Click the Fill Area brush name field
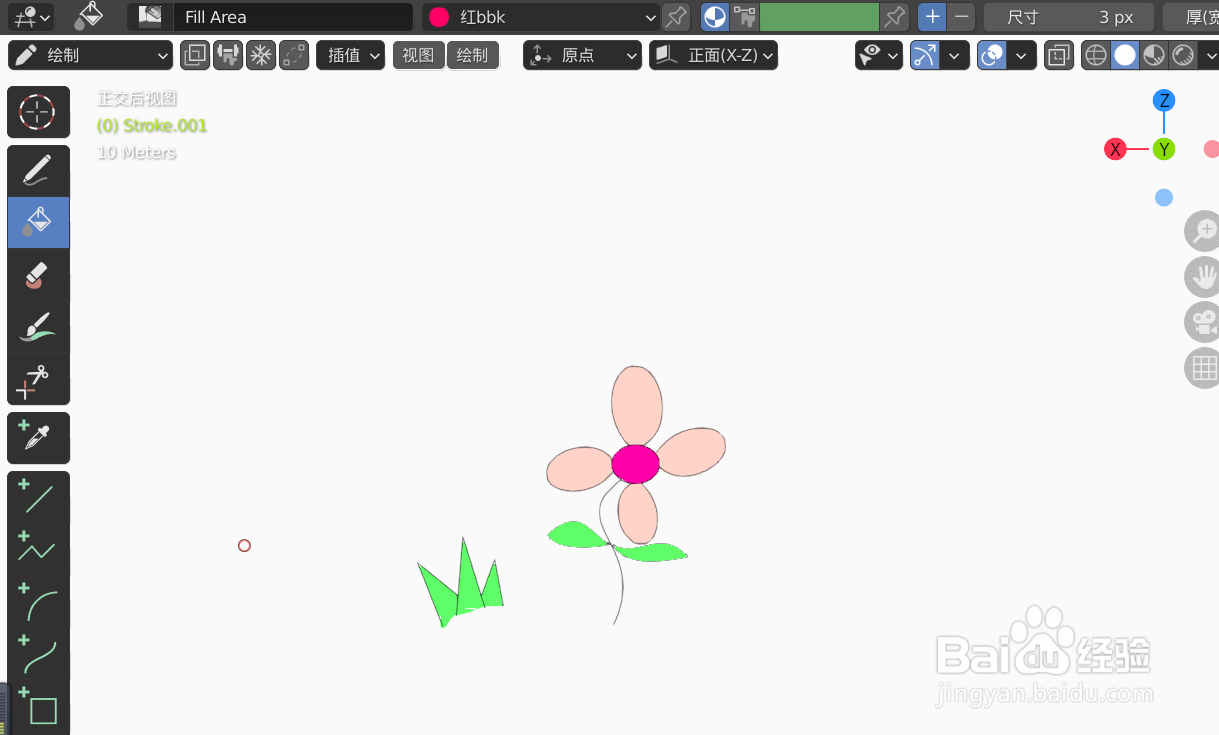1219x735 pixels. 292,16
